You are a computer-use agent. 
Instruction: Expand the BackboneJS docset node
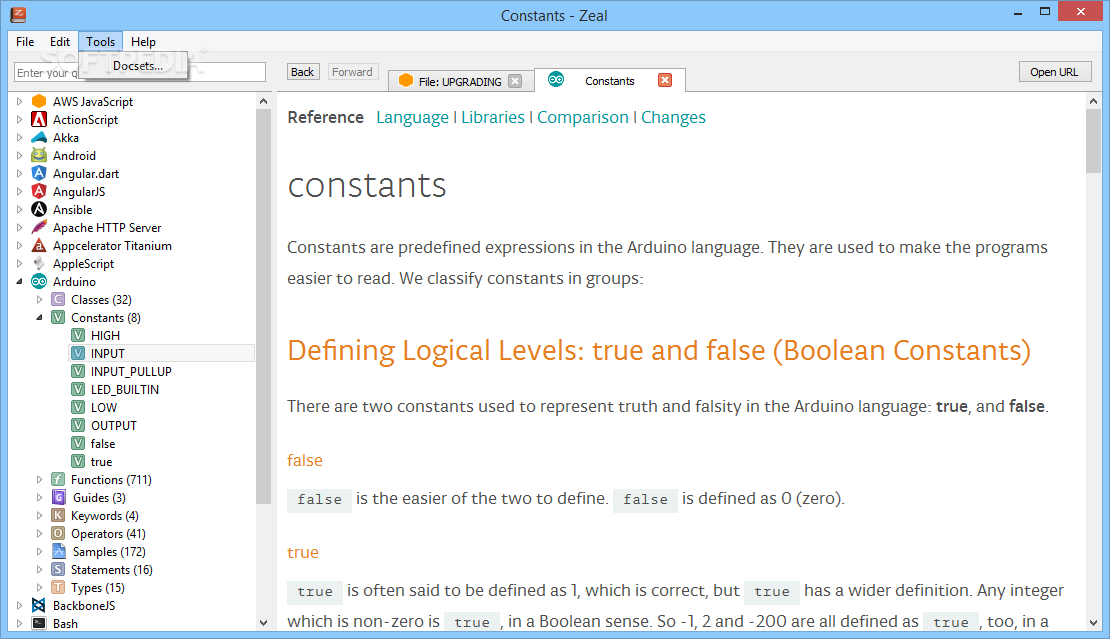click(x=20, y=605)
